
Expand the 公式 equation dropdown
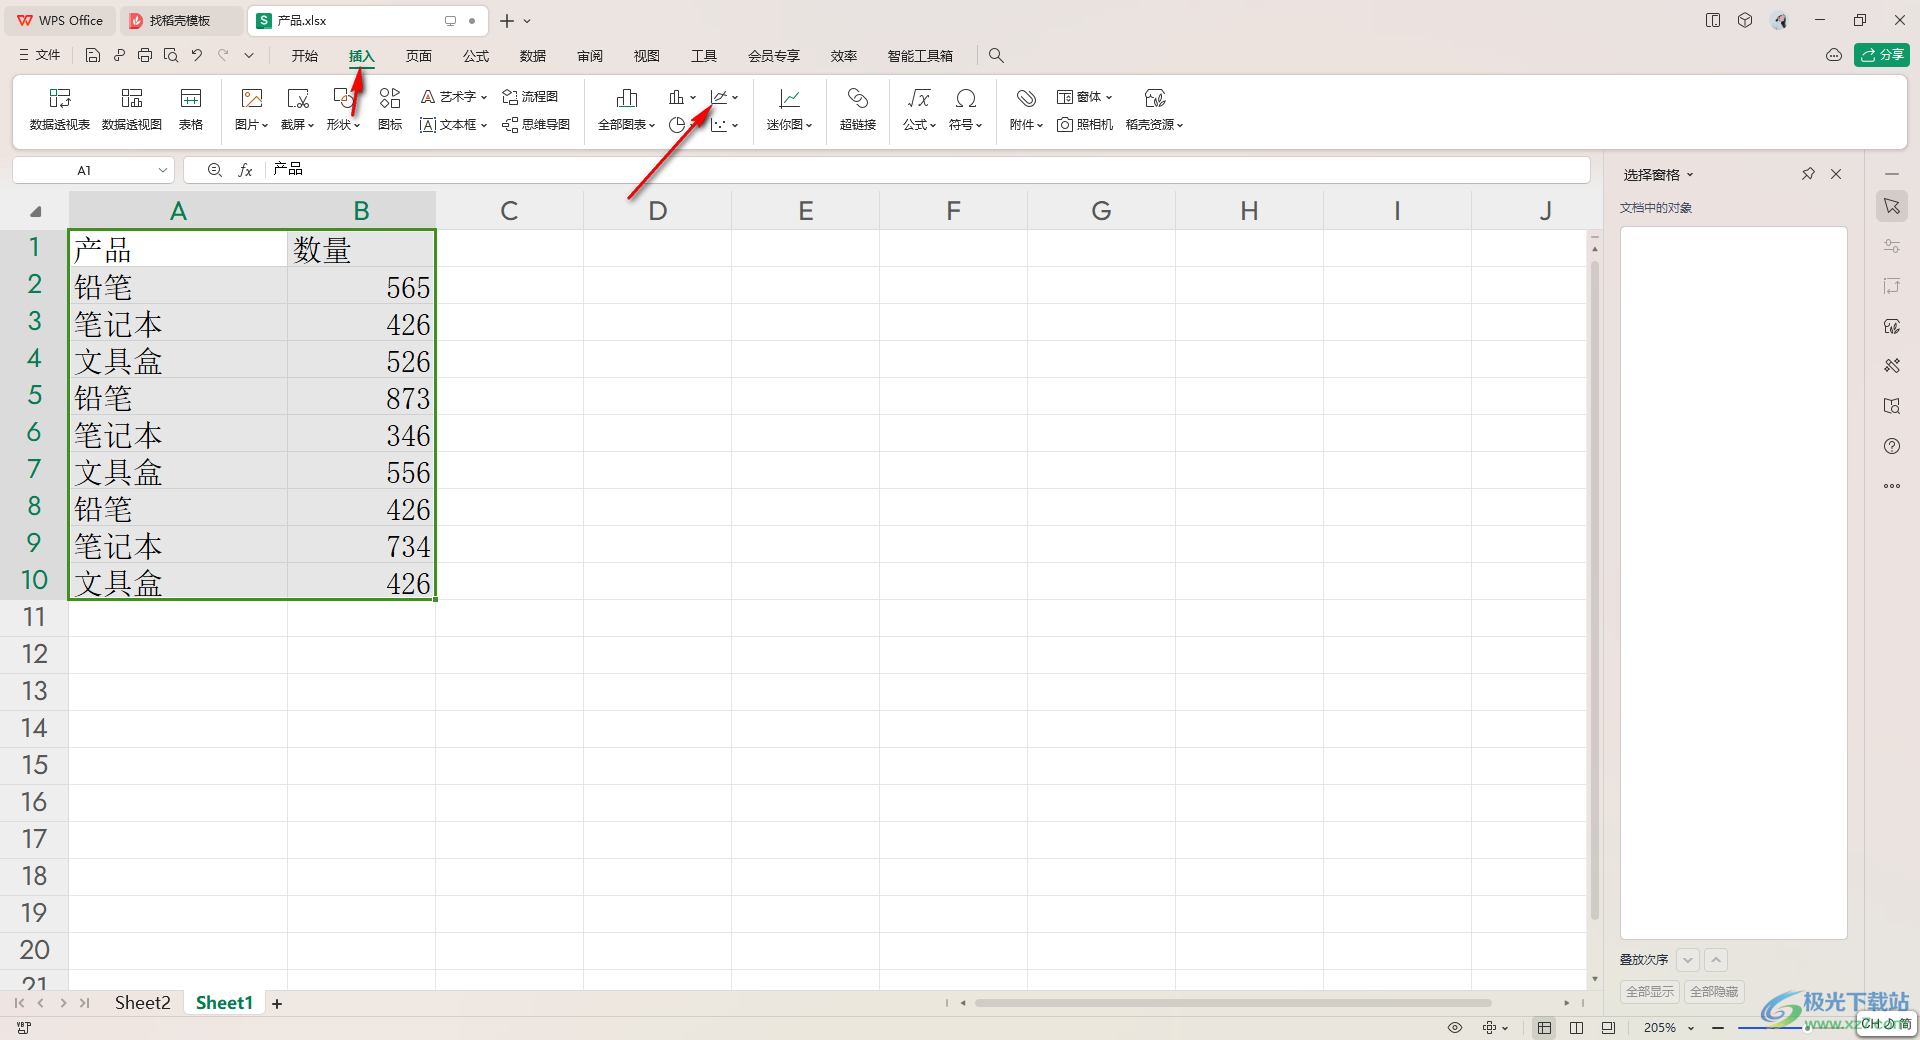(x=933, y=126)
